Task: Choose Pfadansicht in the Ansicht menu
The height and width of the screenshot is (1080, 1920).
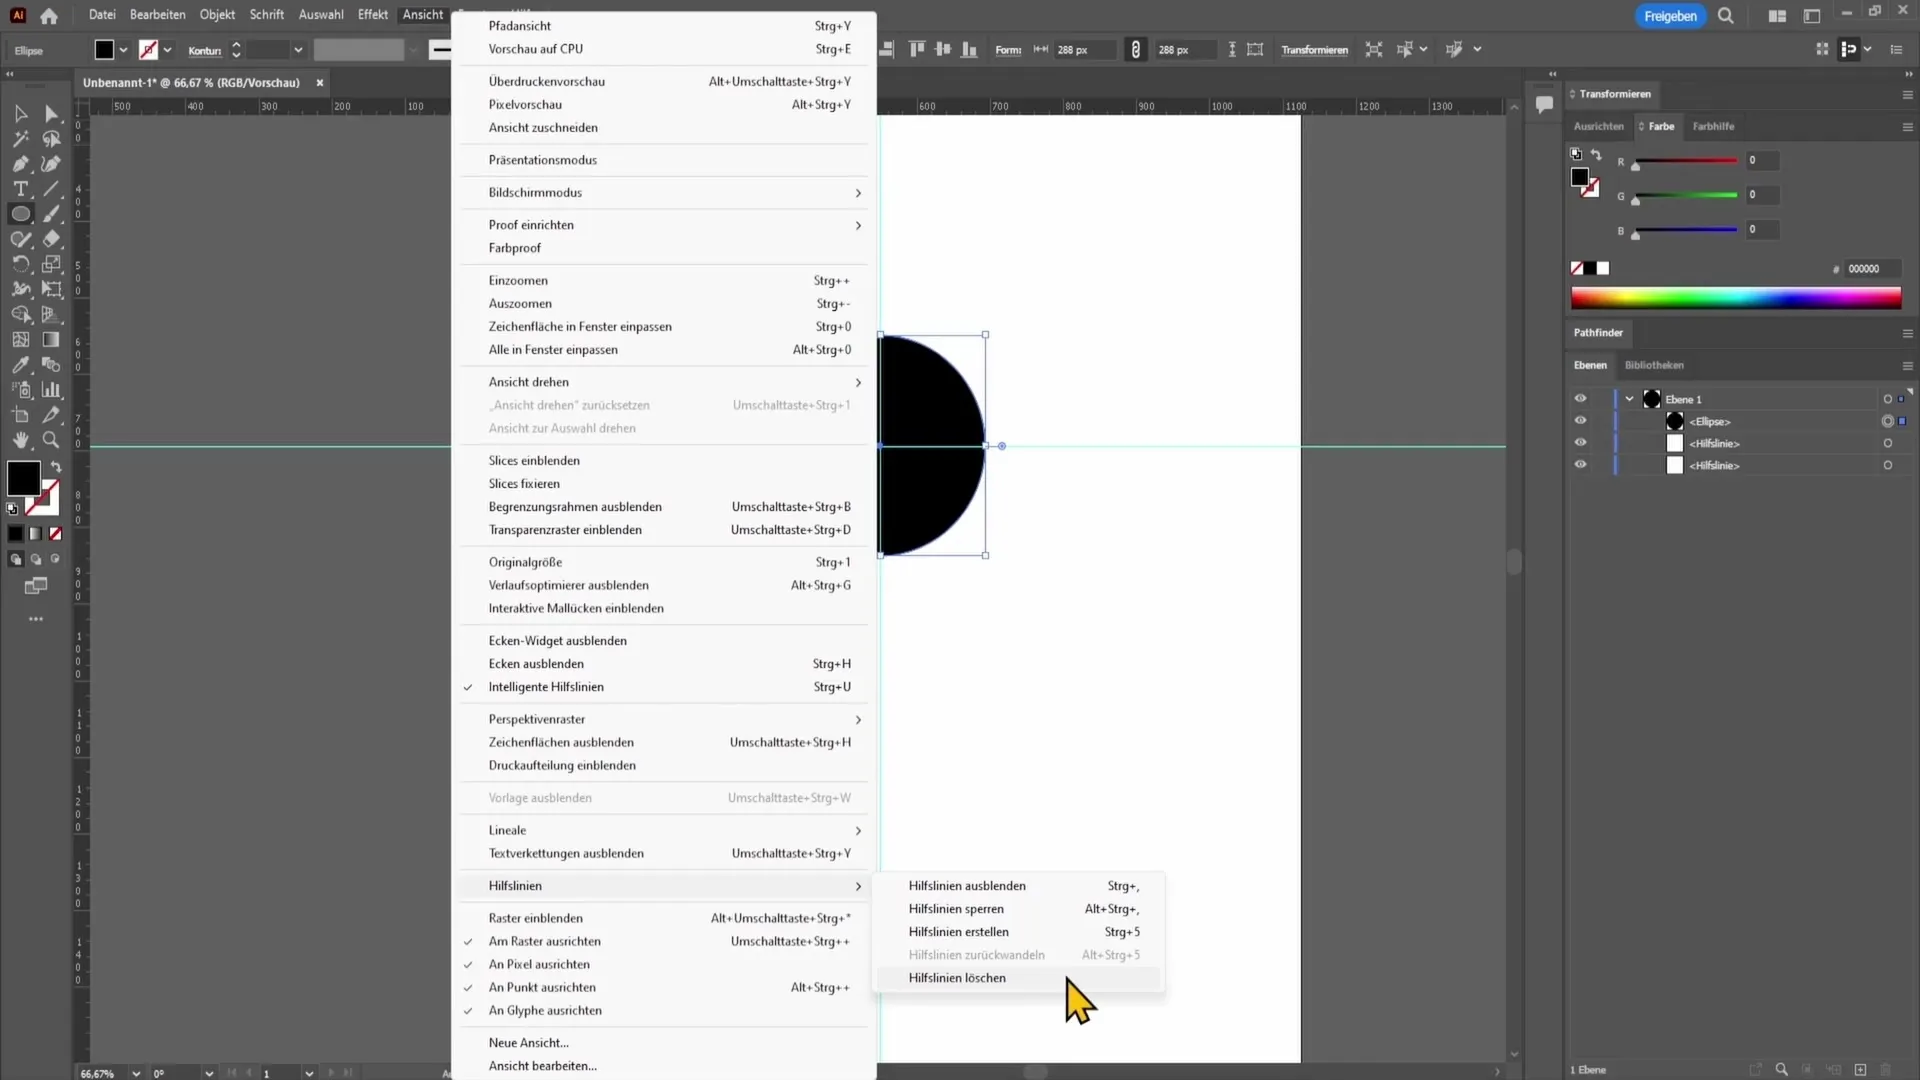Action: pyautogui.click(x=662, y=26)
